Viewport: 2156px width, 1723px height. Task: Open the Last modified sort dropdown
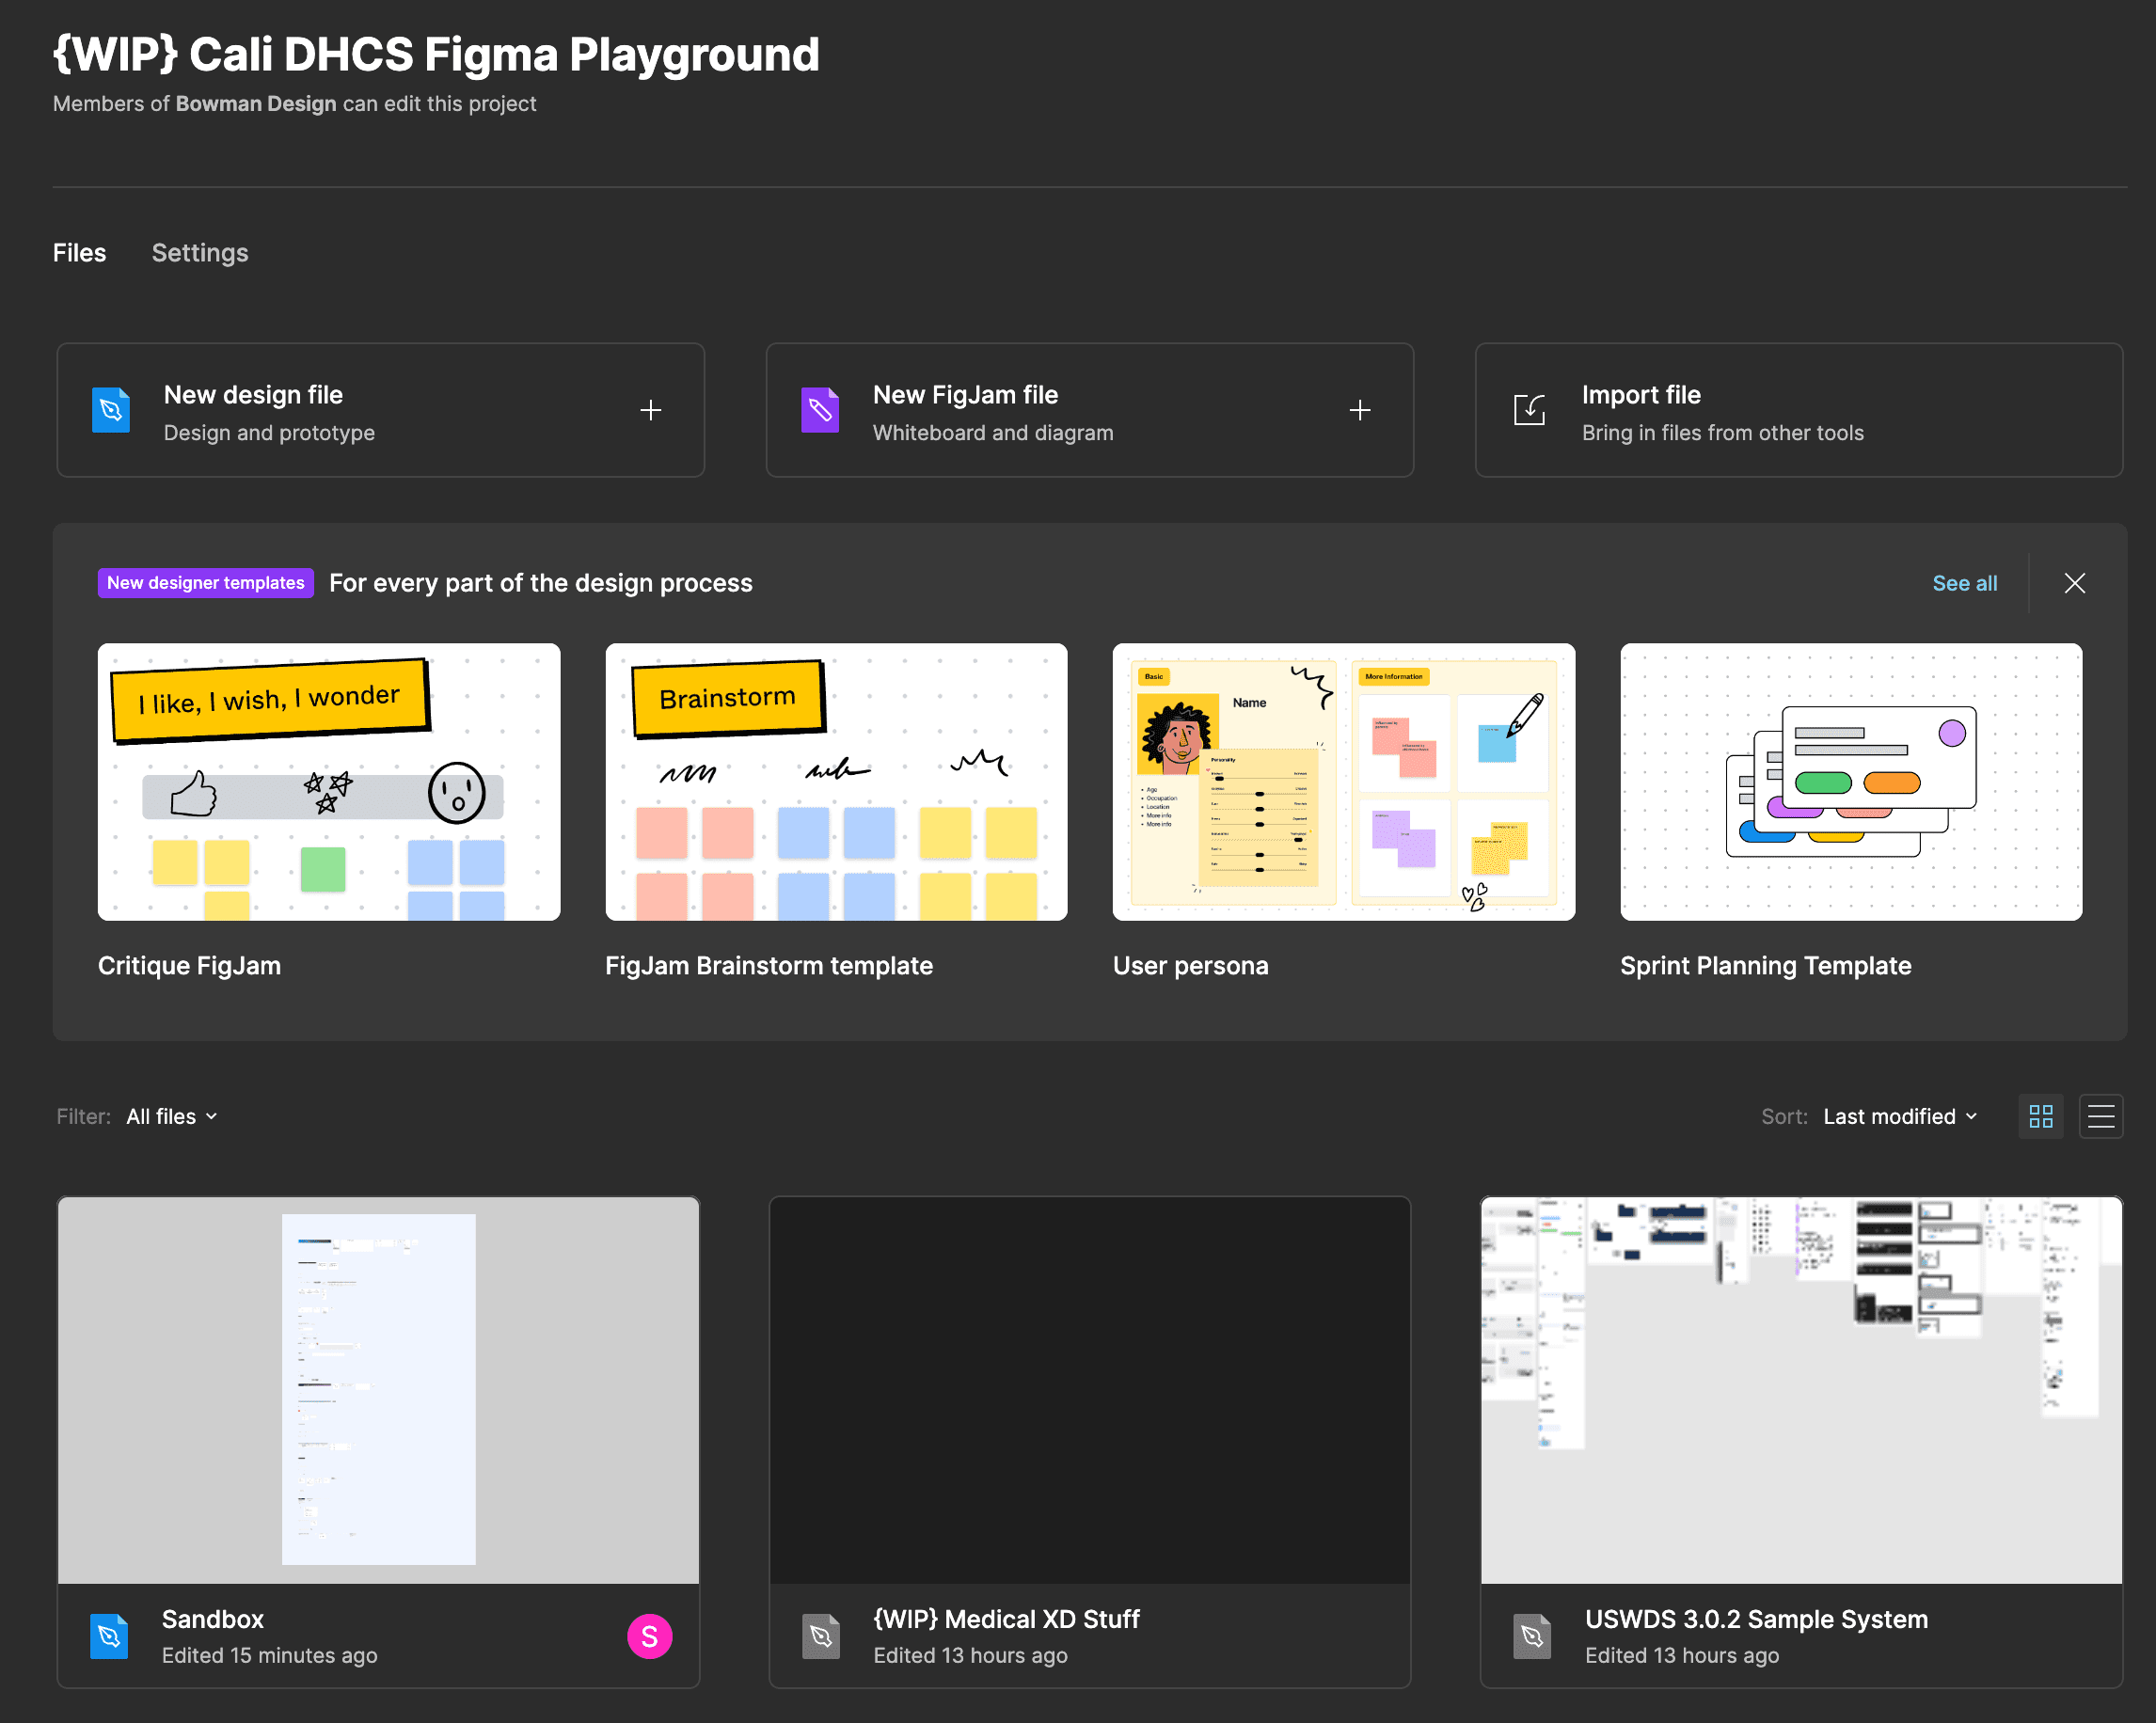tap(1900, 1116)
